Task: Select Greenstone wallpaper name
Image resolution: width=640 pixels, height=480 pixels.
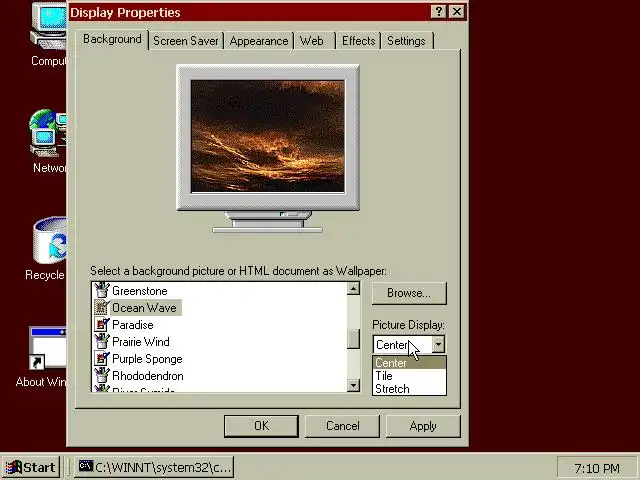Action: coord(140,291)
